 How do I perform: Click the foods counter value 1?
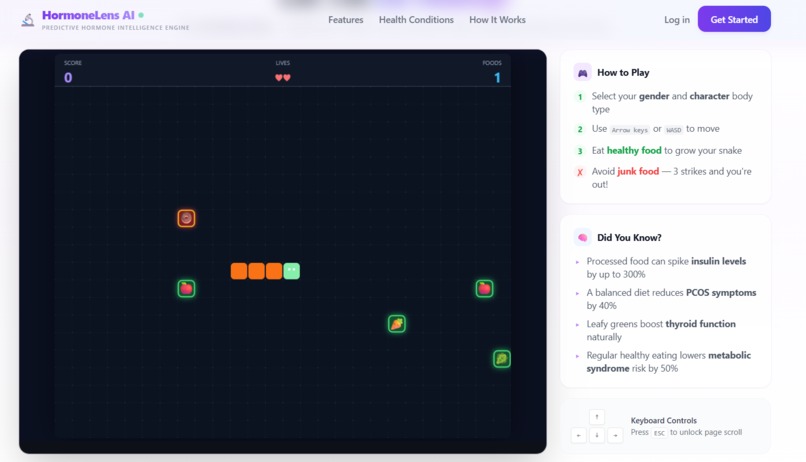[x=497, y=78]
